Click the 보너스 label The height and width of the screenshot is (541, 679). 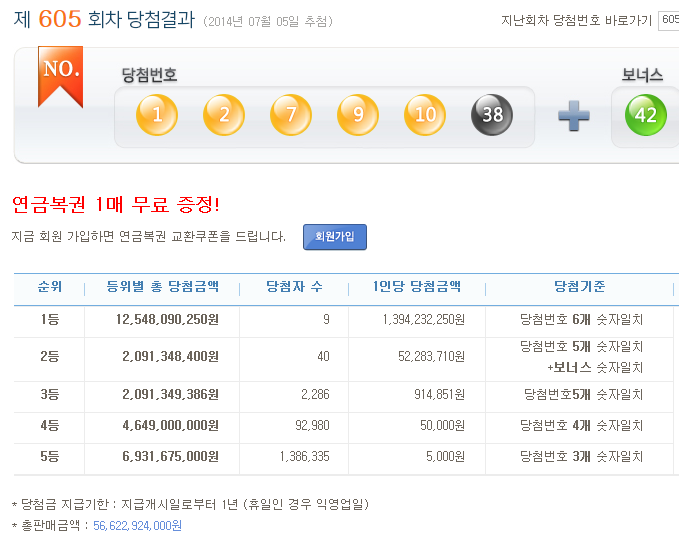point(642,75)
